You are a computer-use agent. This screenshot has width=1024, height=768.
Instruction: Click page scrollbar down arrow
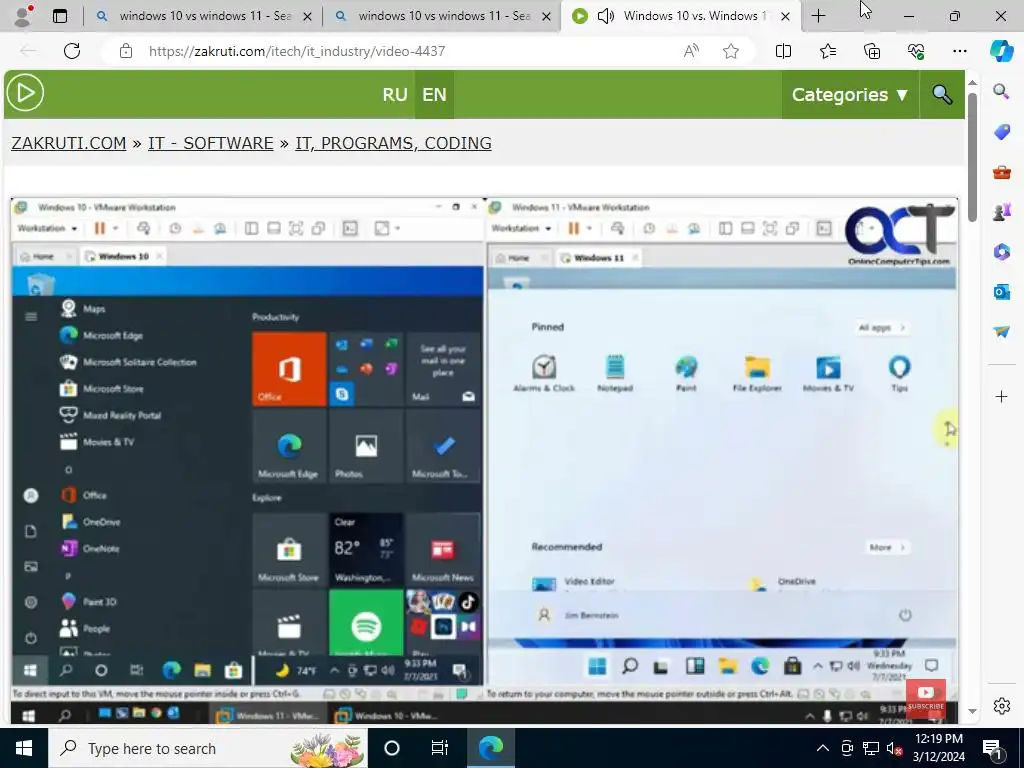972,711
